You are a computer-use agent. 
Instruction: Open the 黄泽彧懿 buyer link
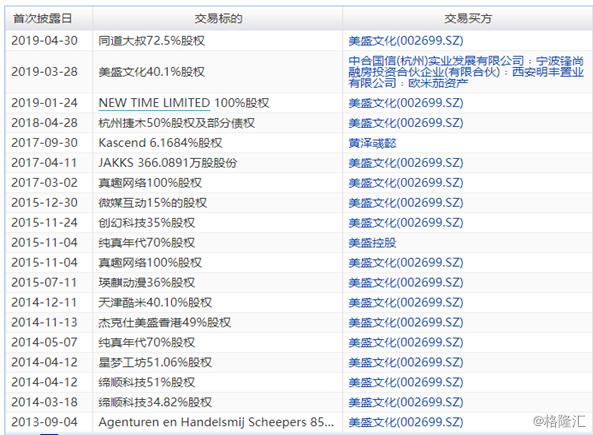pyautogui.click(x=372, y=143)
